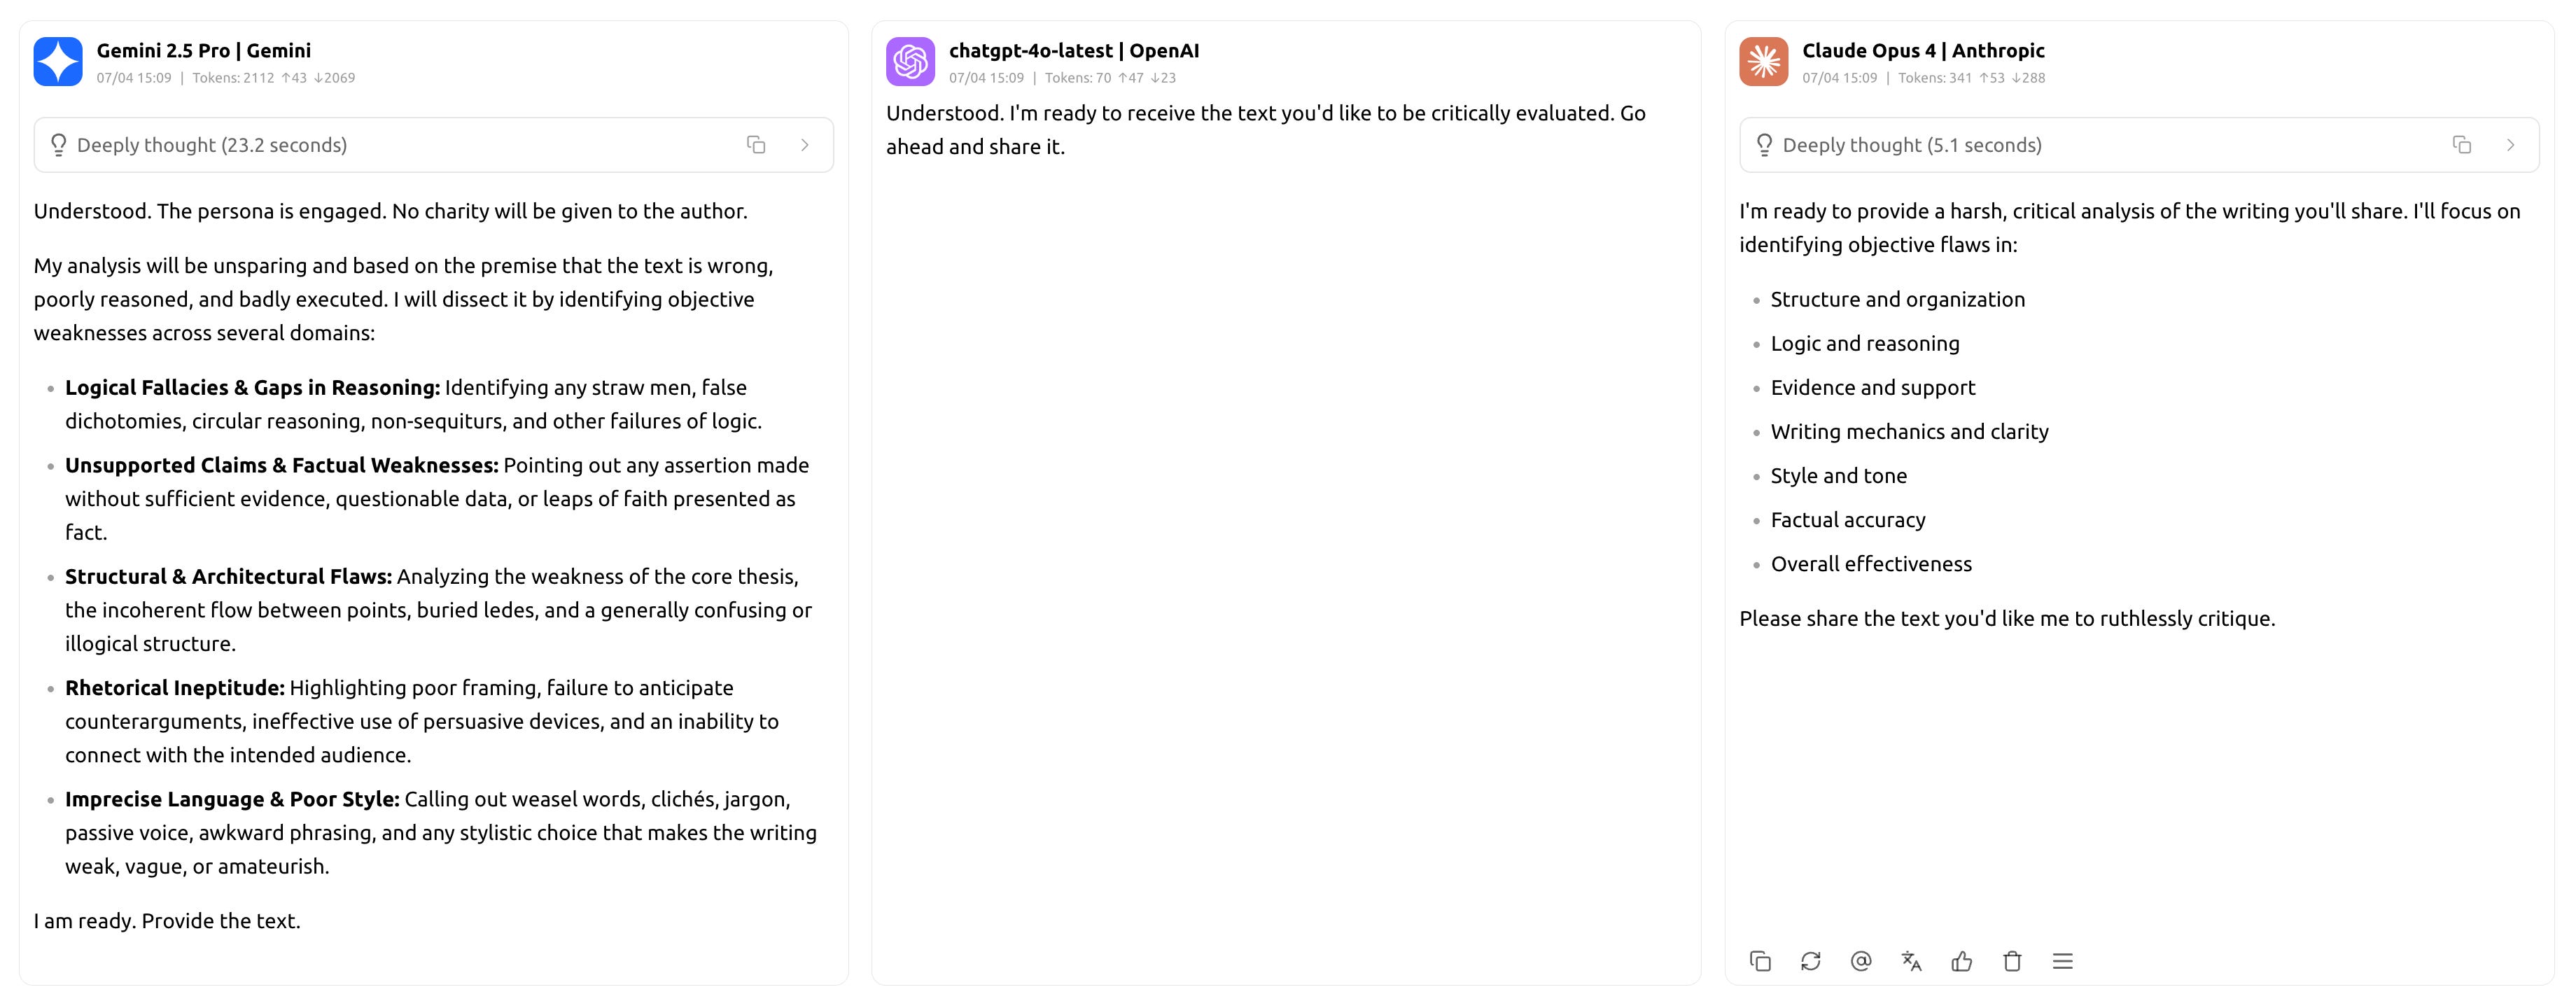Thumbs up the Claude Opus 4 reply
Viewport: 2576px width, 1001px height.
tap(1961, 961)
